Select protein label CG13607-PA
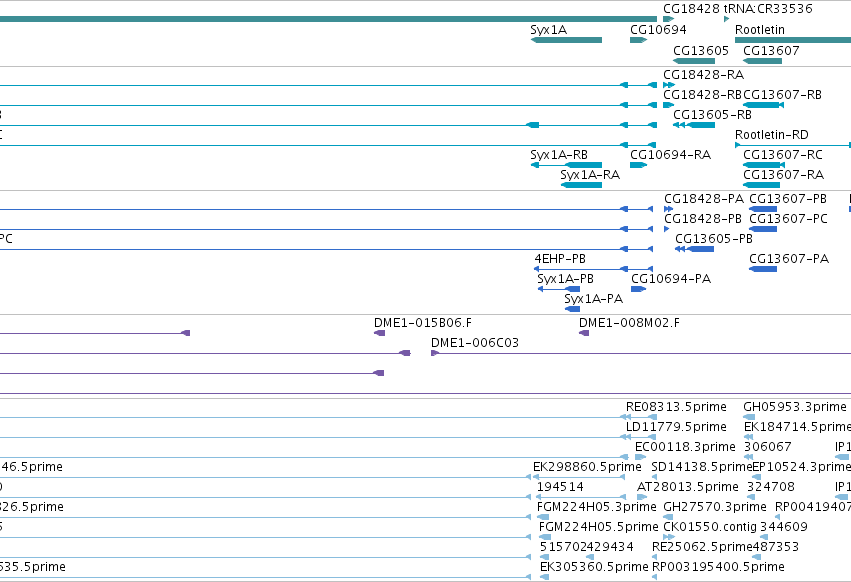 [789, 259]
